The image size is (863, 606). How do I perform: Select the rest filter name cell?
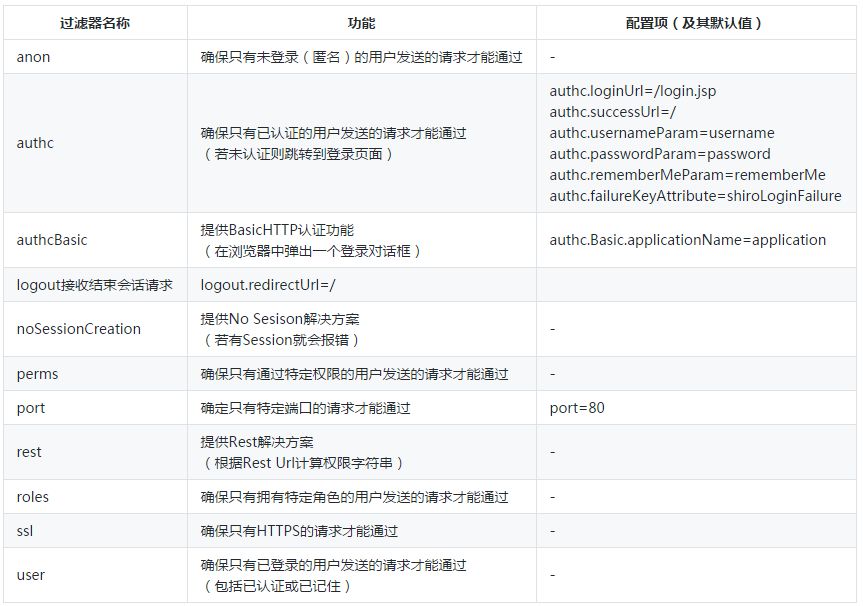point(95,452)
